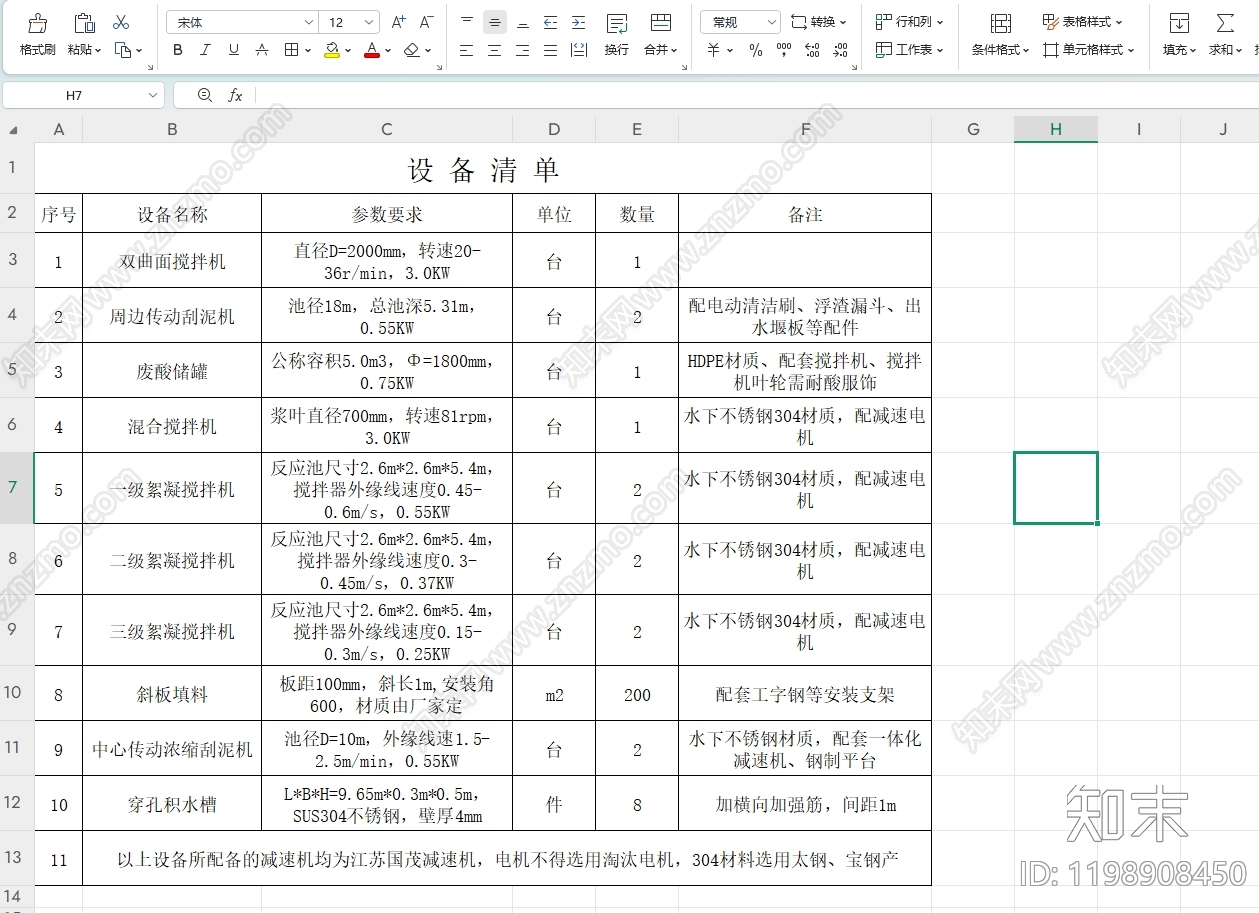This screenshot has width=1259, height=913.
Task: Open number format dropdown (常规)
Action: [740, 22]
